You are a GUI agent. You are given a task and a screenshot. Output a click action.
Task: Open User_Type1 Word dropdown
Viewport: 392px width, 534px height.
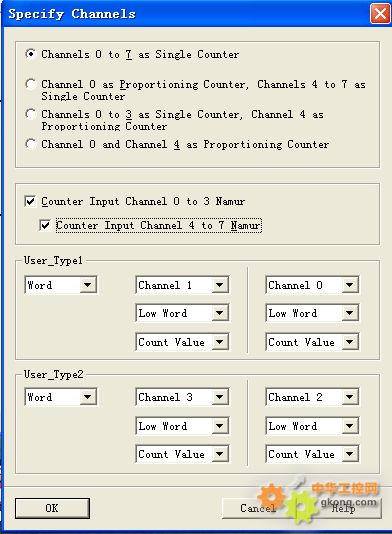61,285
